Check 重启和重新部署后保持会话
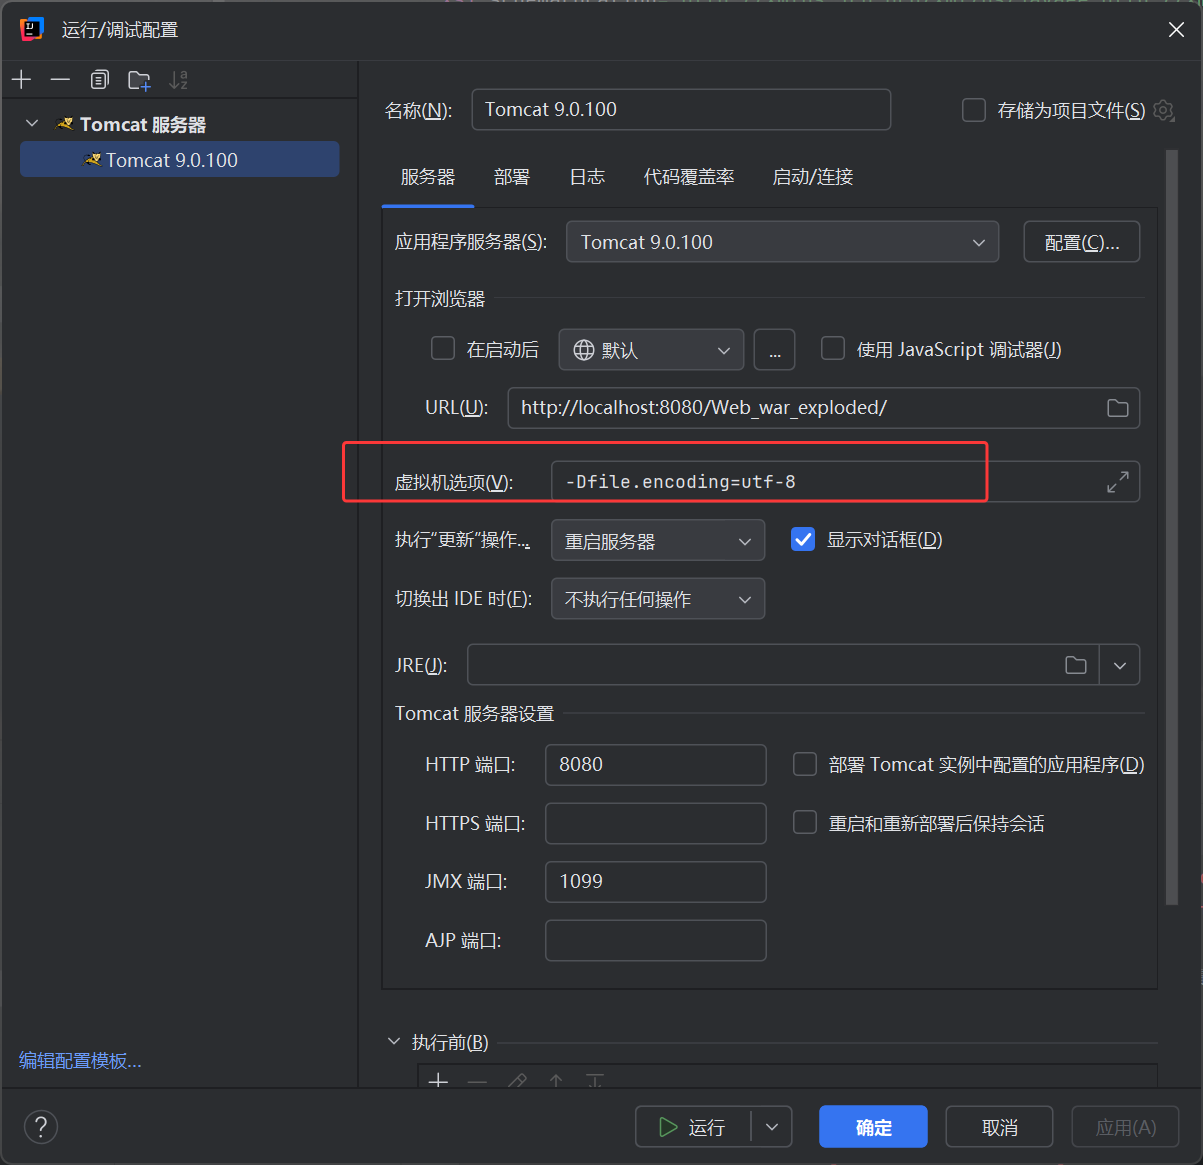 (x=805, y=823)
